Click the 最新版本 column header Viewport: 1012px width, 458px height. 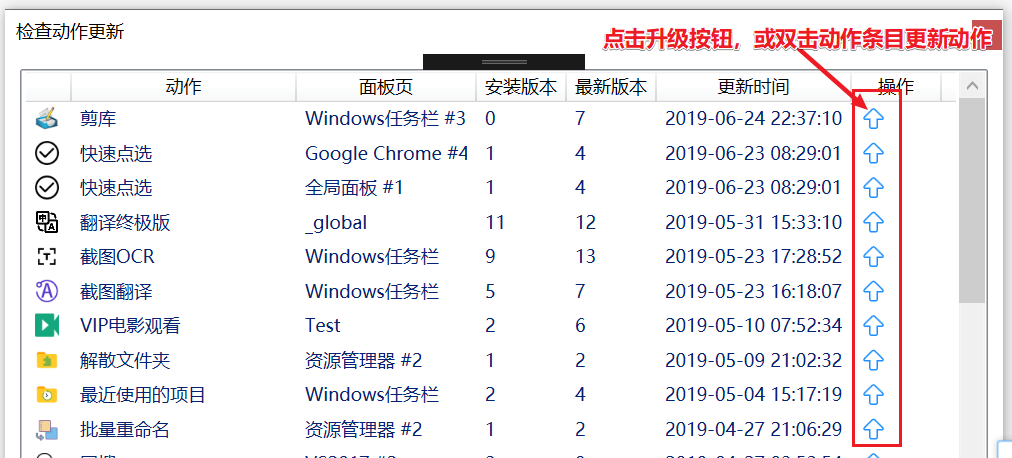pyautogui.click(x=611, y=87)
